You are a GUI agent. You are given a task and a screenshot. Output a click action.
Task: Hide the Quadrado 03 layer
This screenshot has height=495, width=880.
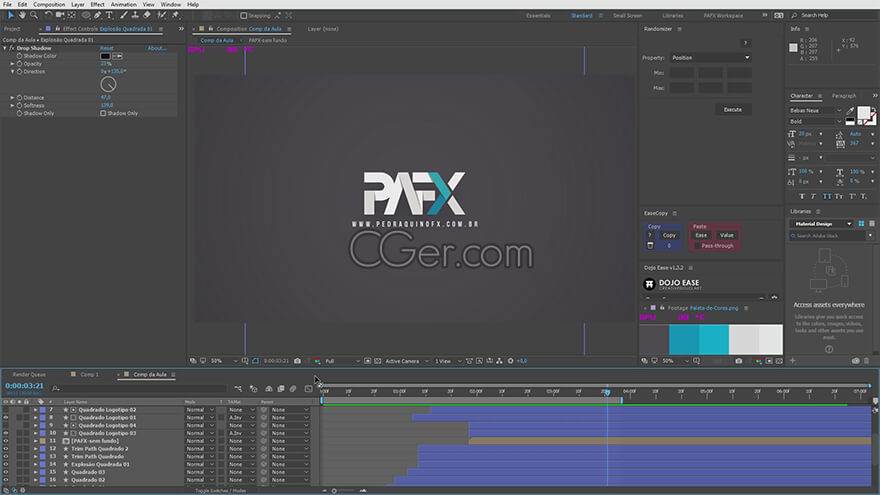pos(6,473)
